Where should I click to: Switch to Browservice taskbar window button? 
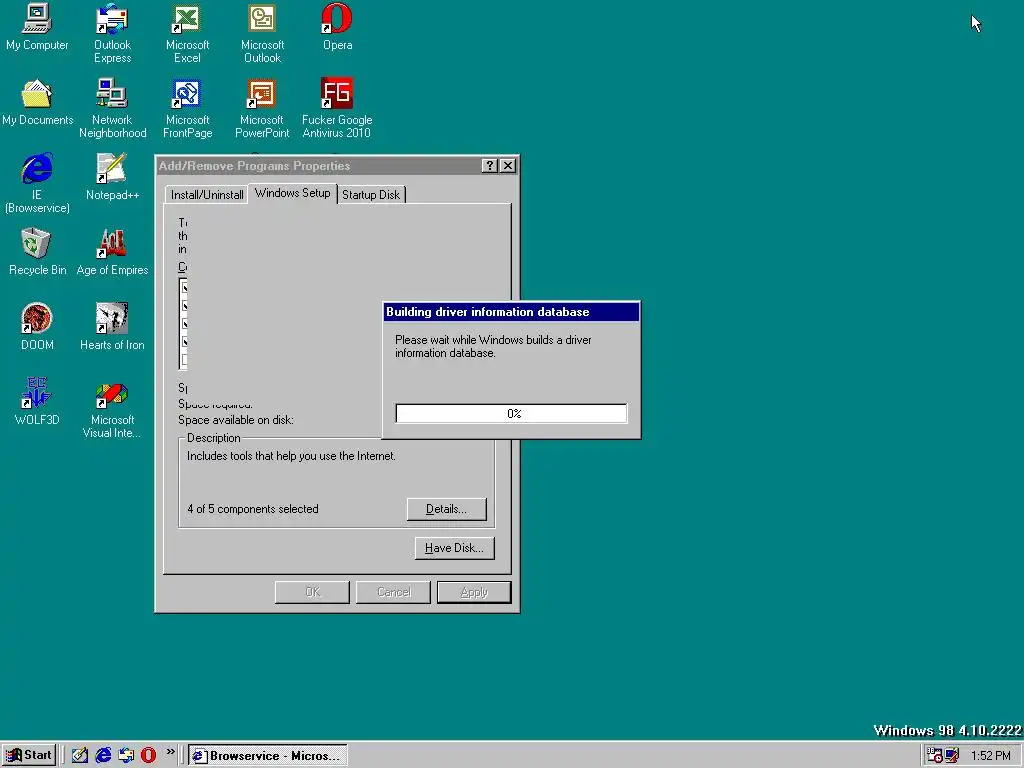(x=268, y=756)
